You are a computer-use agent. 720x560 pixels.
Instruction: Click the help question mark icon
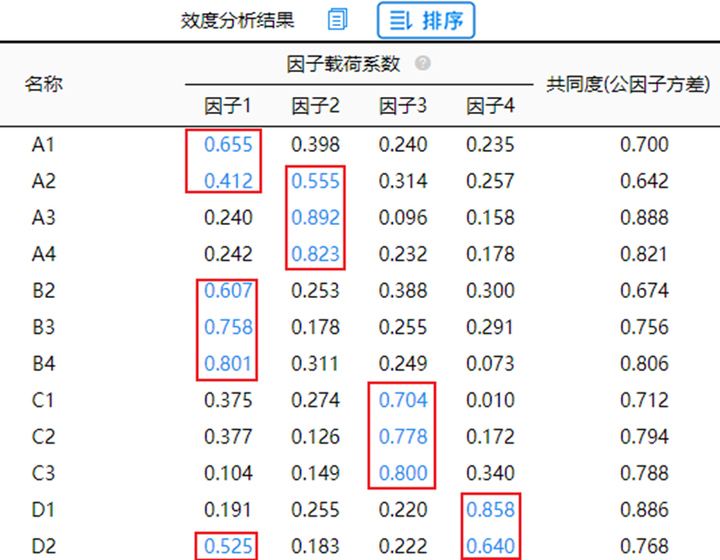[x=422, y=63]
